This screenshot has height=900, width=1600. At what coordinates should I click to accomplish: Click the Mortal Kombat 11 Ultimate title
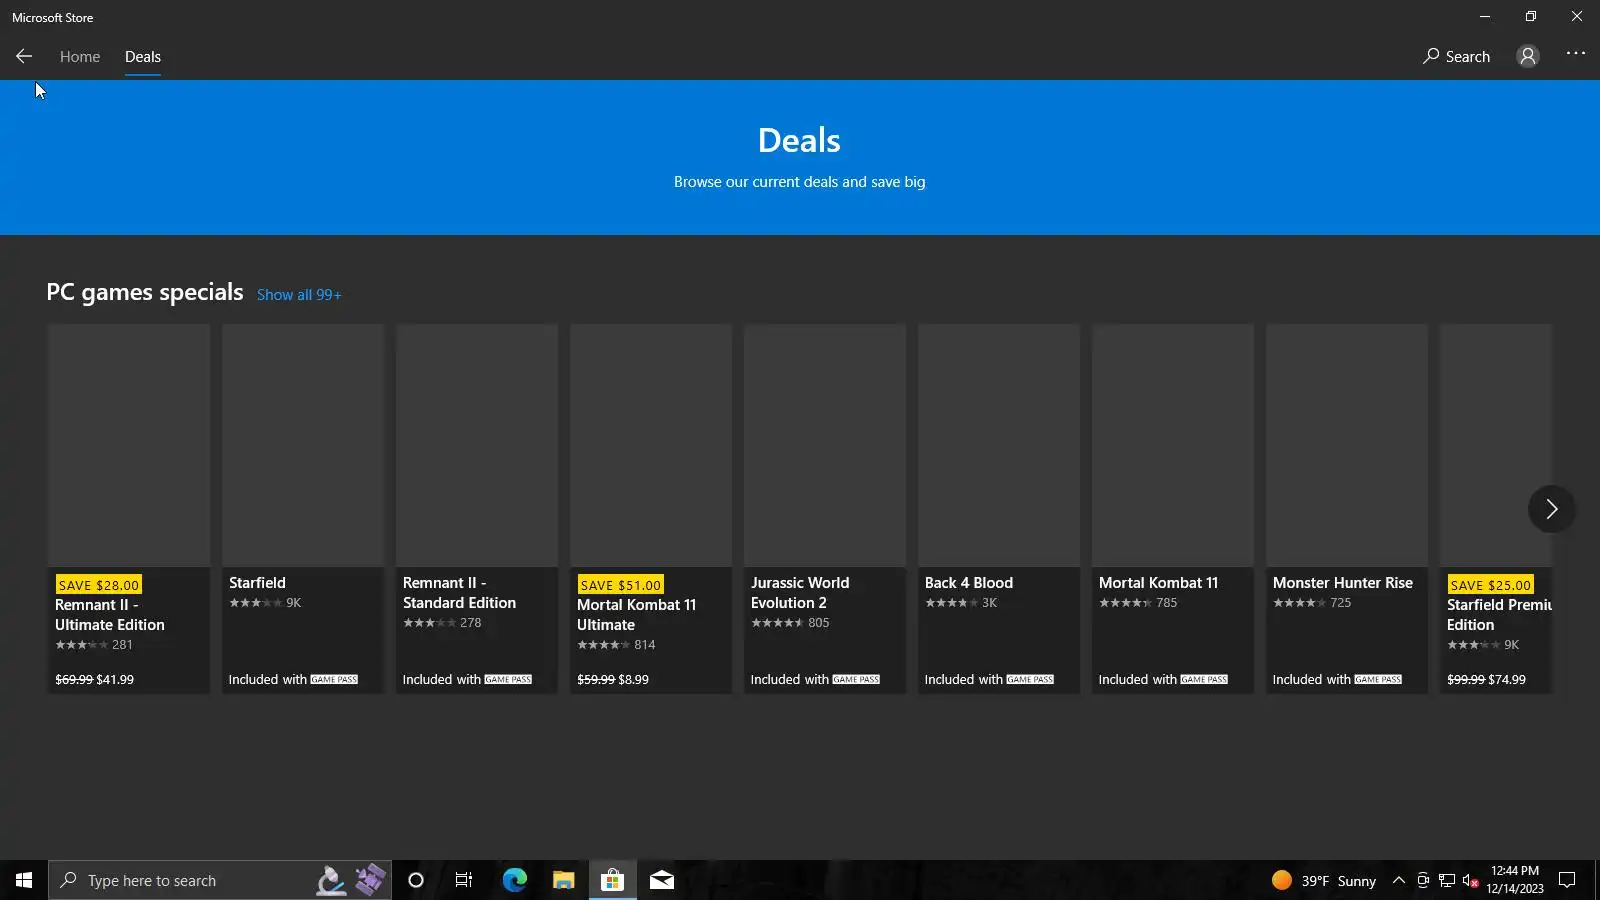click(x=636, y=615)
